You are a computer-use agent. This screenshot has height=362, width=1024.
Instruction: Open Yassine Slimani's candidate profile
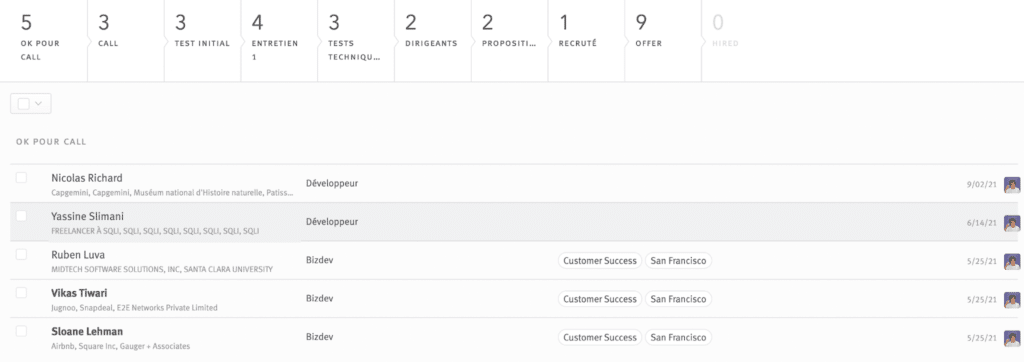click(88, 216)
